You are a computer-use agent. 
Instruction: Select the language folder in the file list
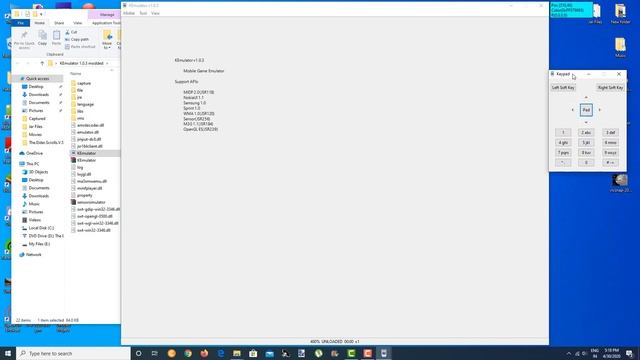point(85,104)
